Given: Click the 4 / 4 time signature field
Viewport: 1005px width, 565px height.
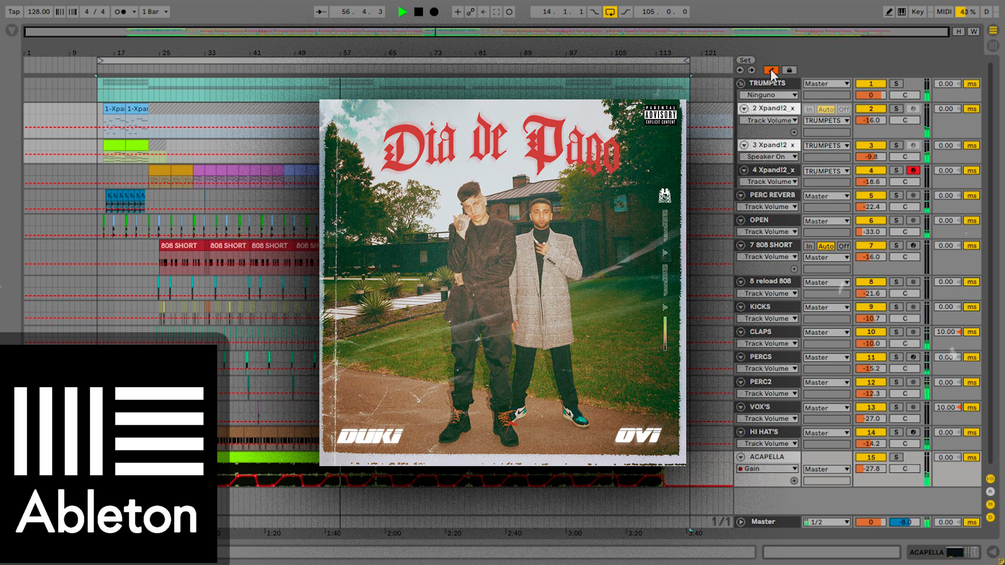Looking at the screenshot, I should (94, 12).
